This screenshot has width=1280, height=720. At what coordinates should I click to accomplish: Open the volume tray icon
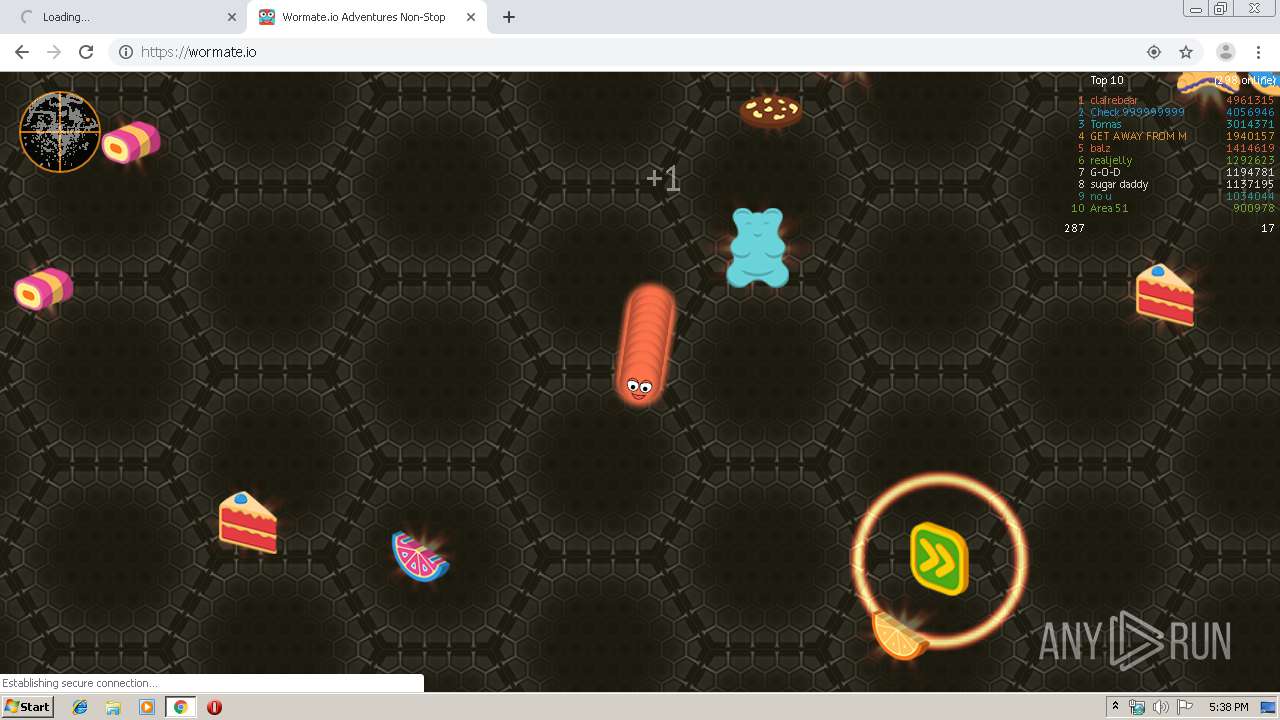[x=1160, y=707]
